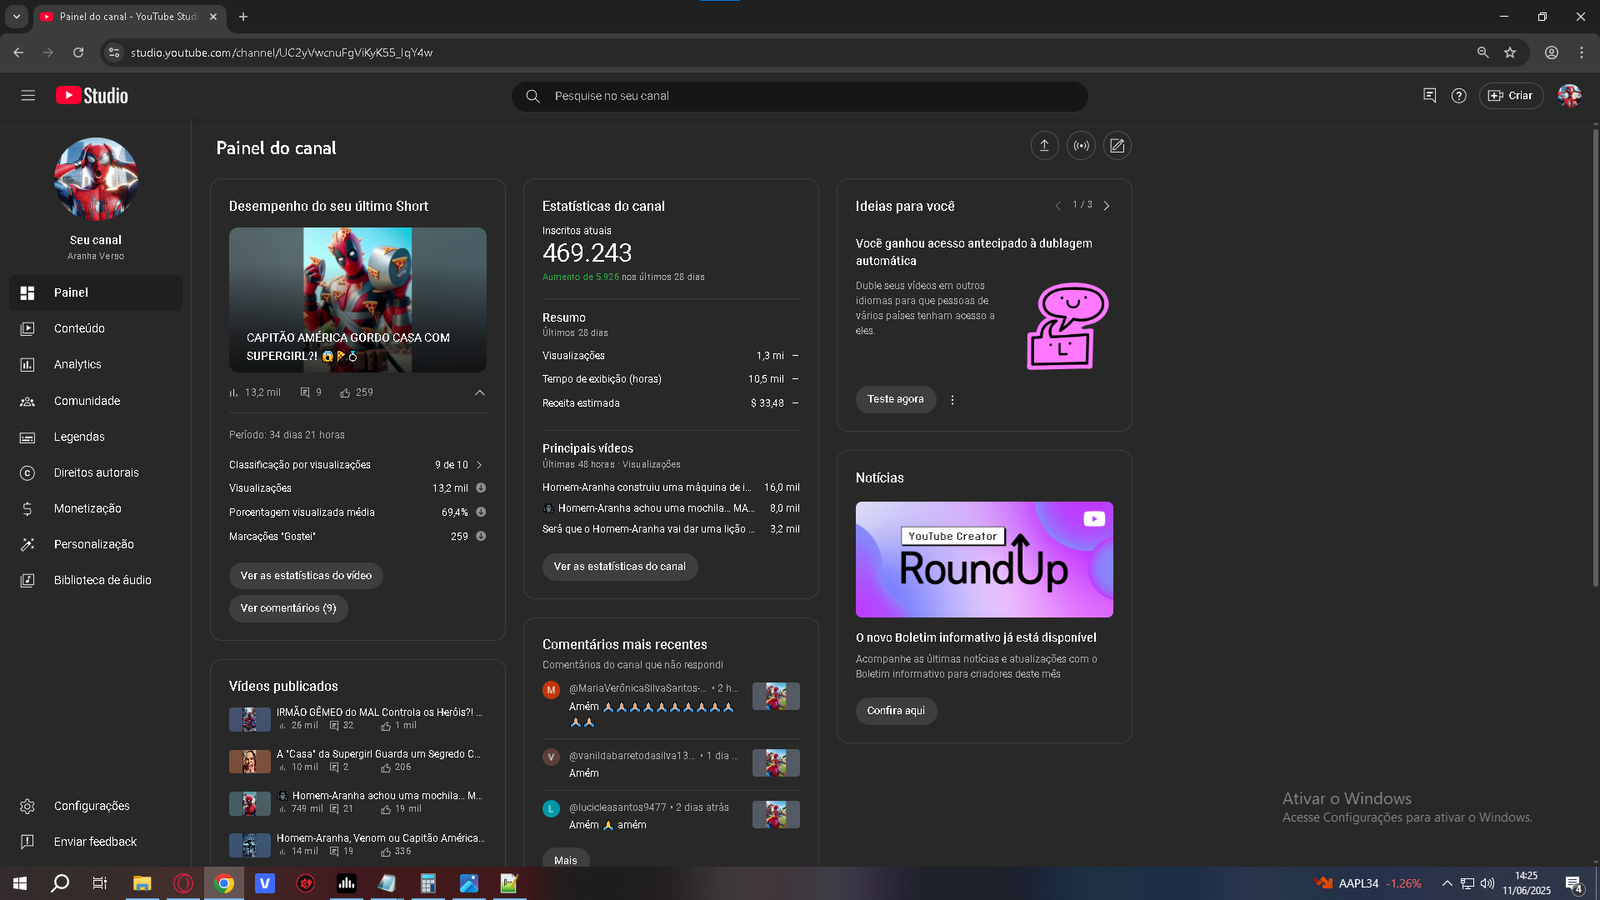The width and height of the screenshot is (1600, 900).
Task: Open the help question mark icon
Action: [x=1459, y=96]
